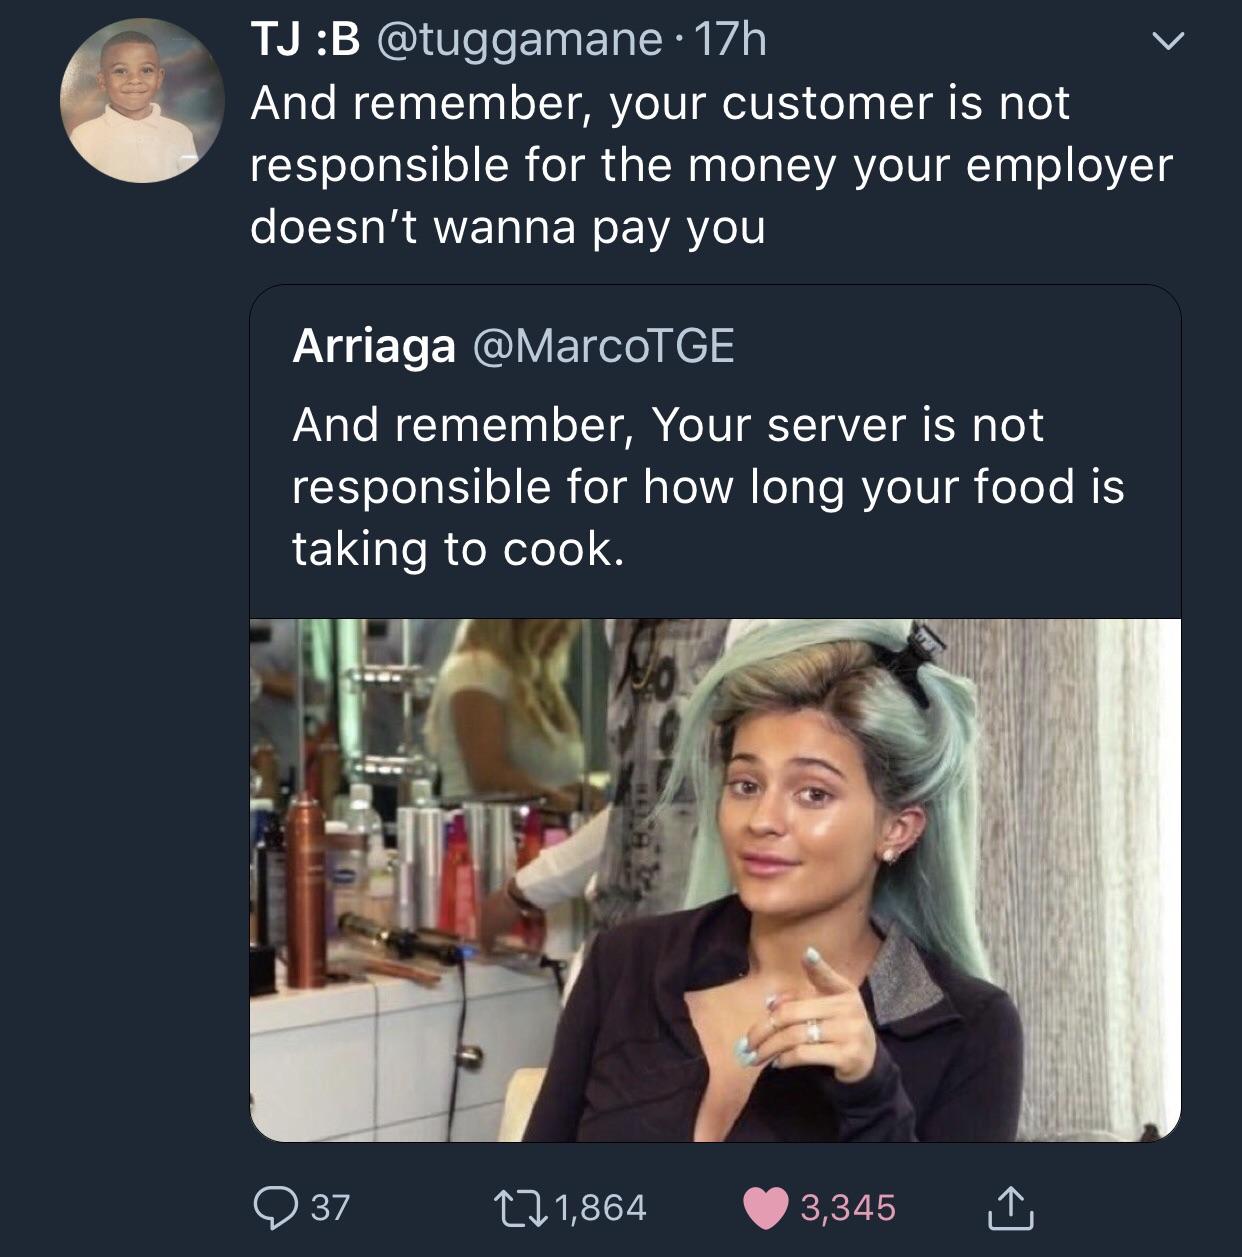Open the quoted tweet text about server

click(x=708, y=487)
